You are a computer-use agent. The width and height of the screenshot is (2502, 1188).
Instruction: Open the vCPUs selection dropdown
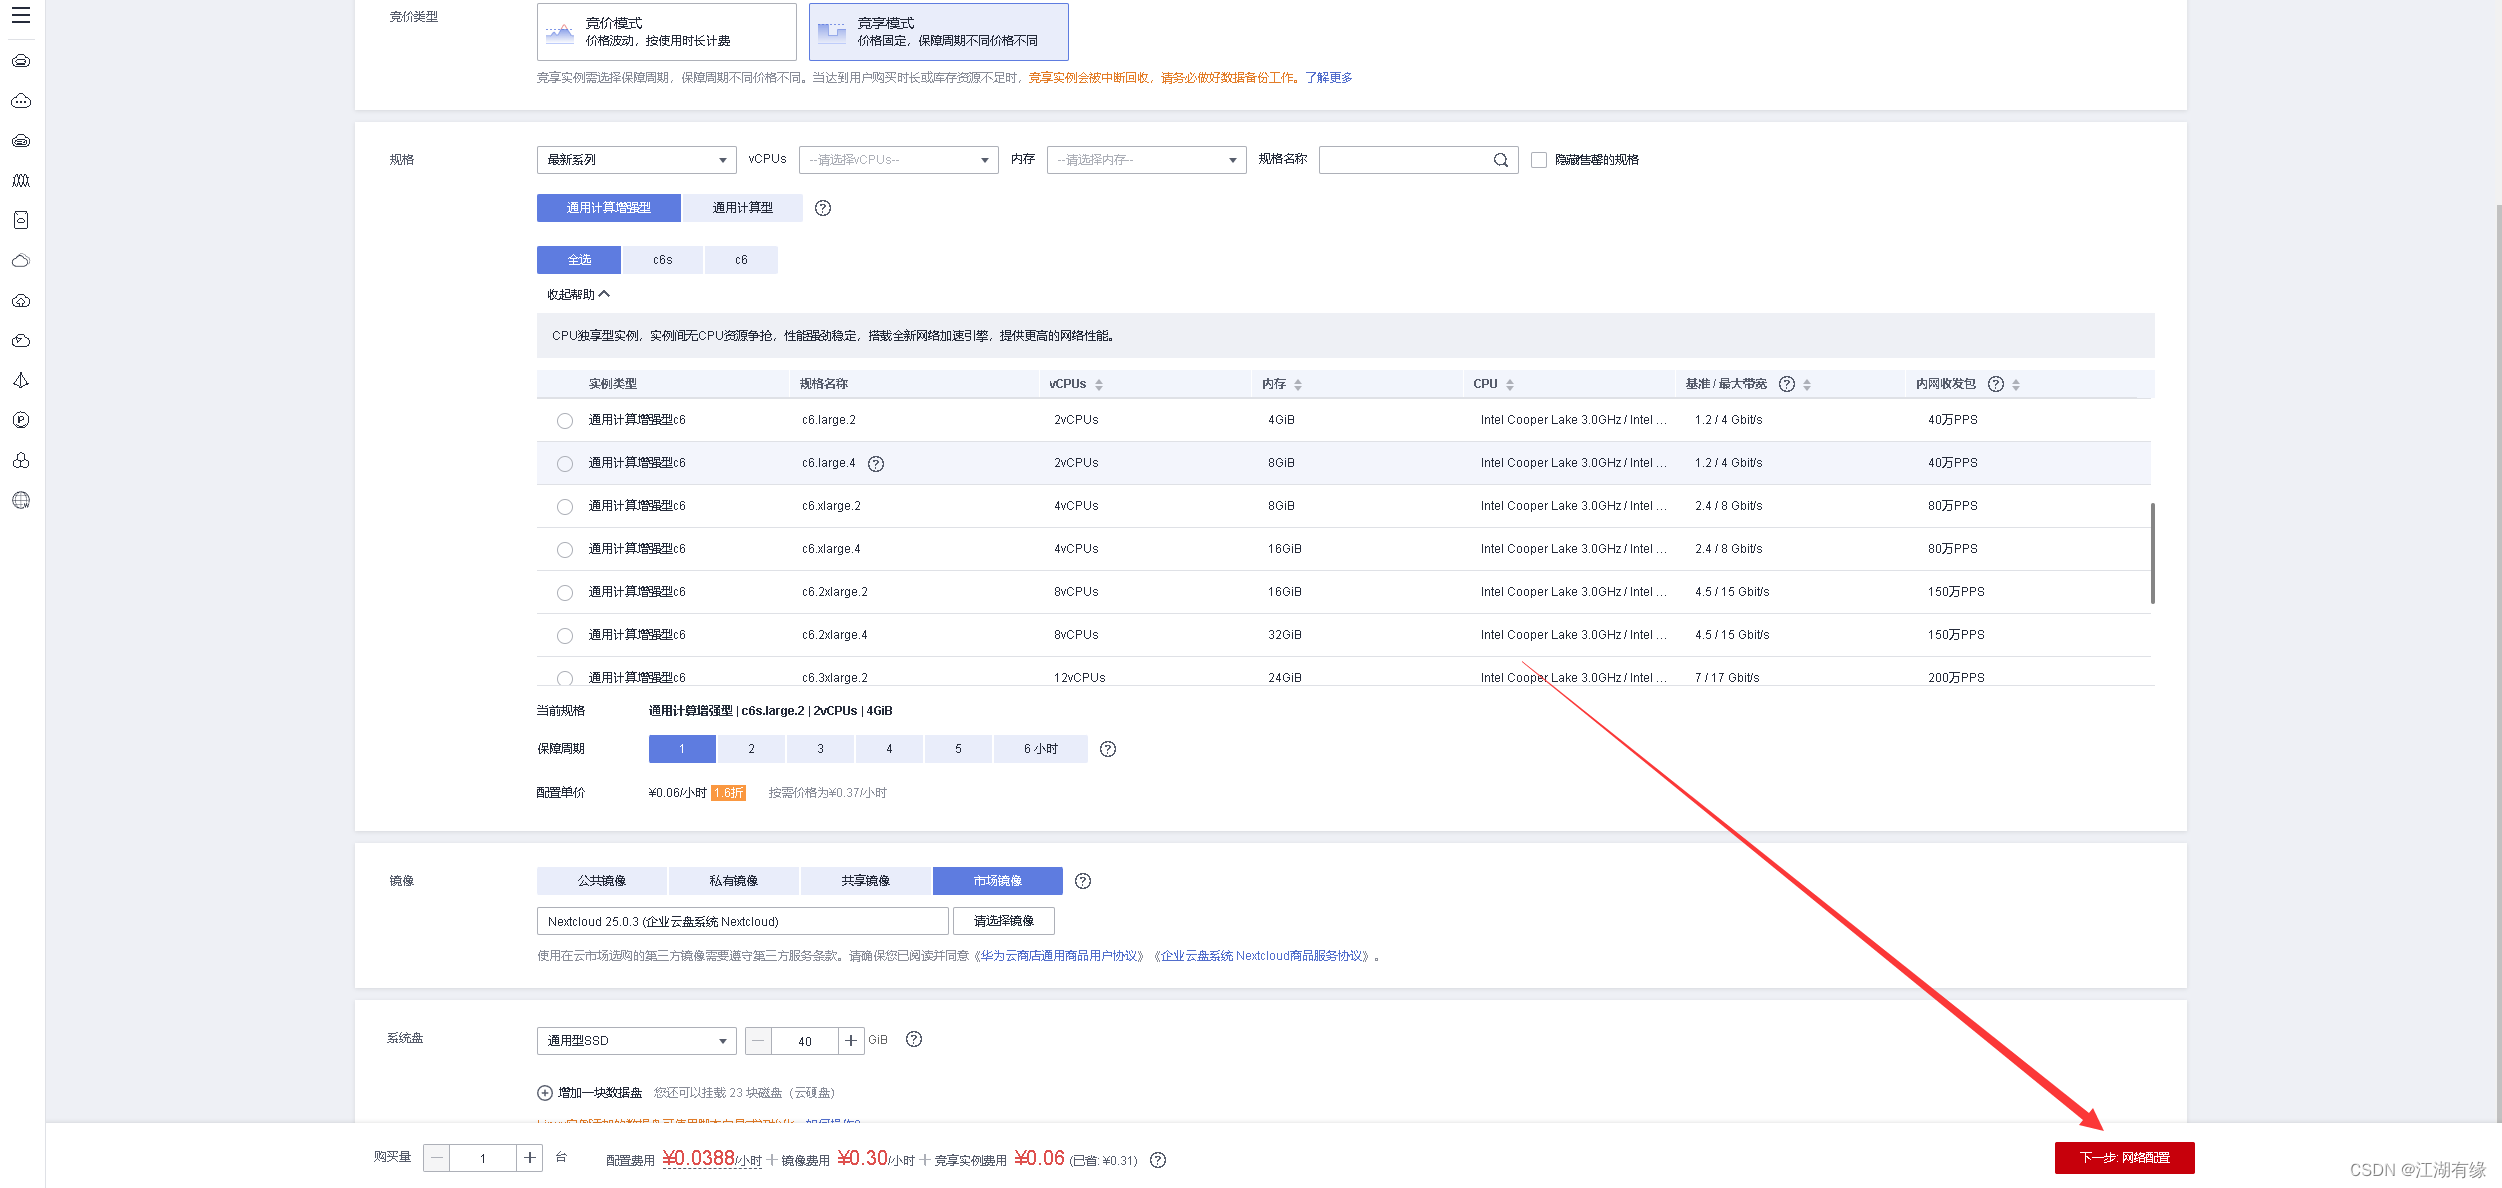[x=898, y=160]
